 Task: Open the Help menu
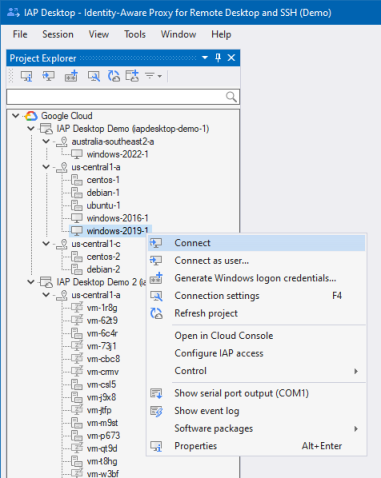[221, 34]
